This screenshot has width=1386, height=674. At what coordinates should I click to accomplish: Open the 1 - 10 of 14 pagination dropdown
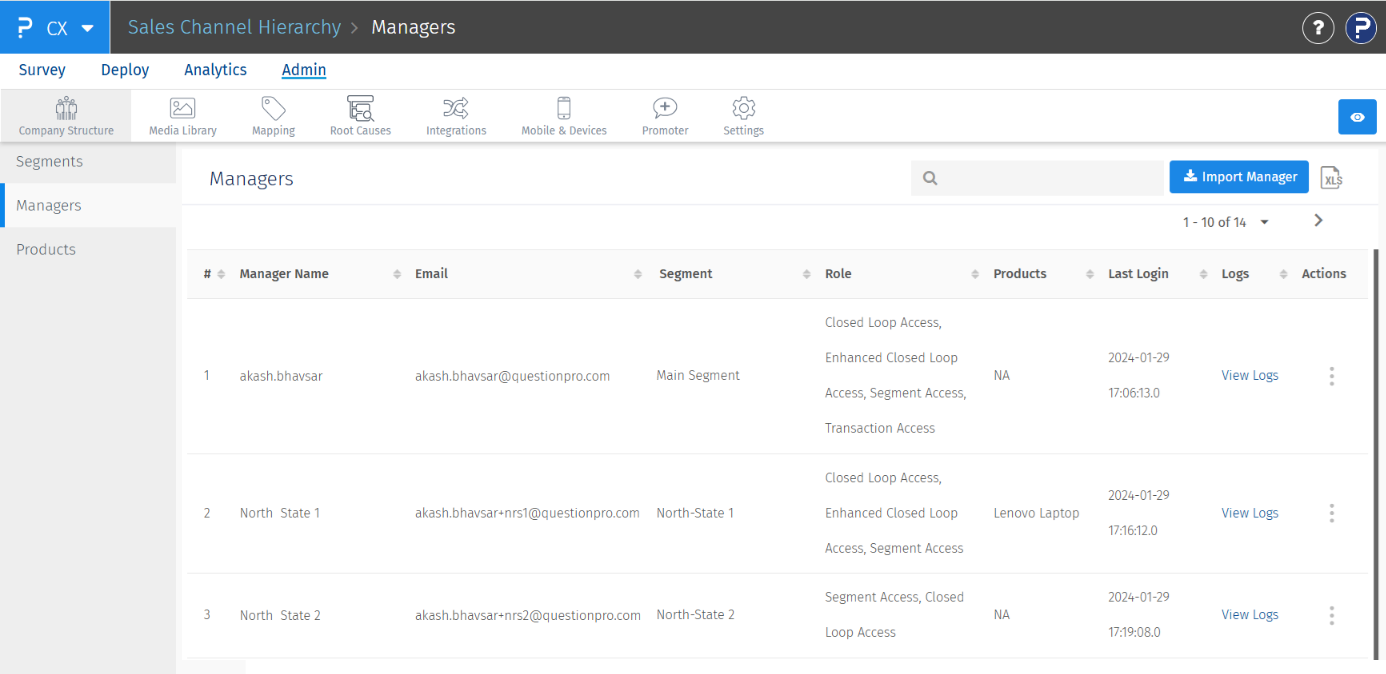1226,222
